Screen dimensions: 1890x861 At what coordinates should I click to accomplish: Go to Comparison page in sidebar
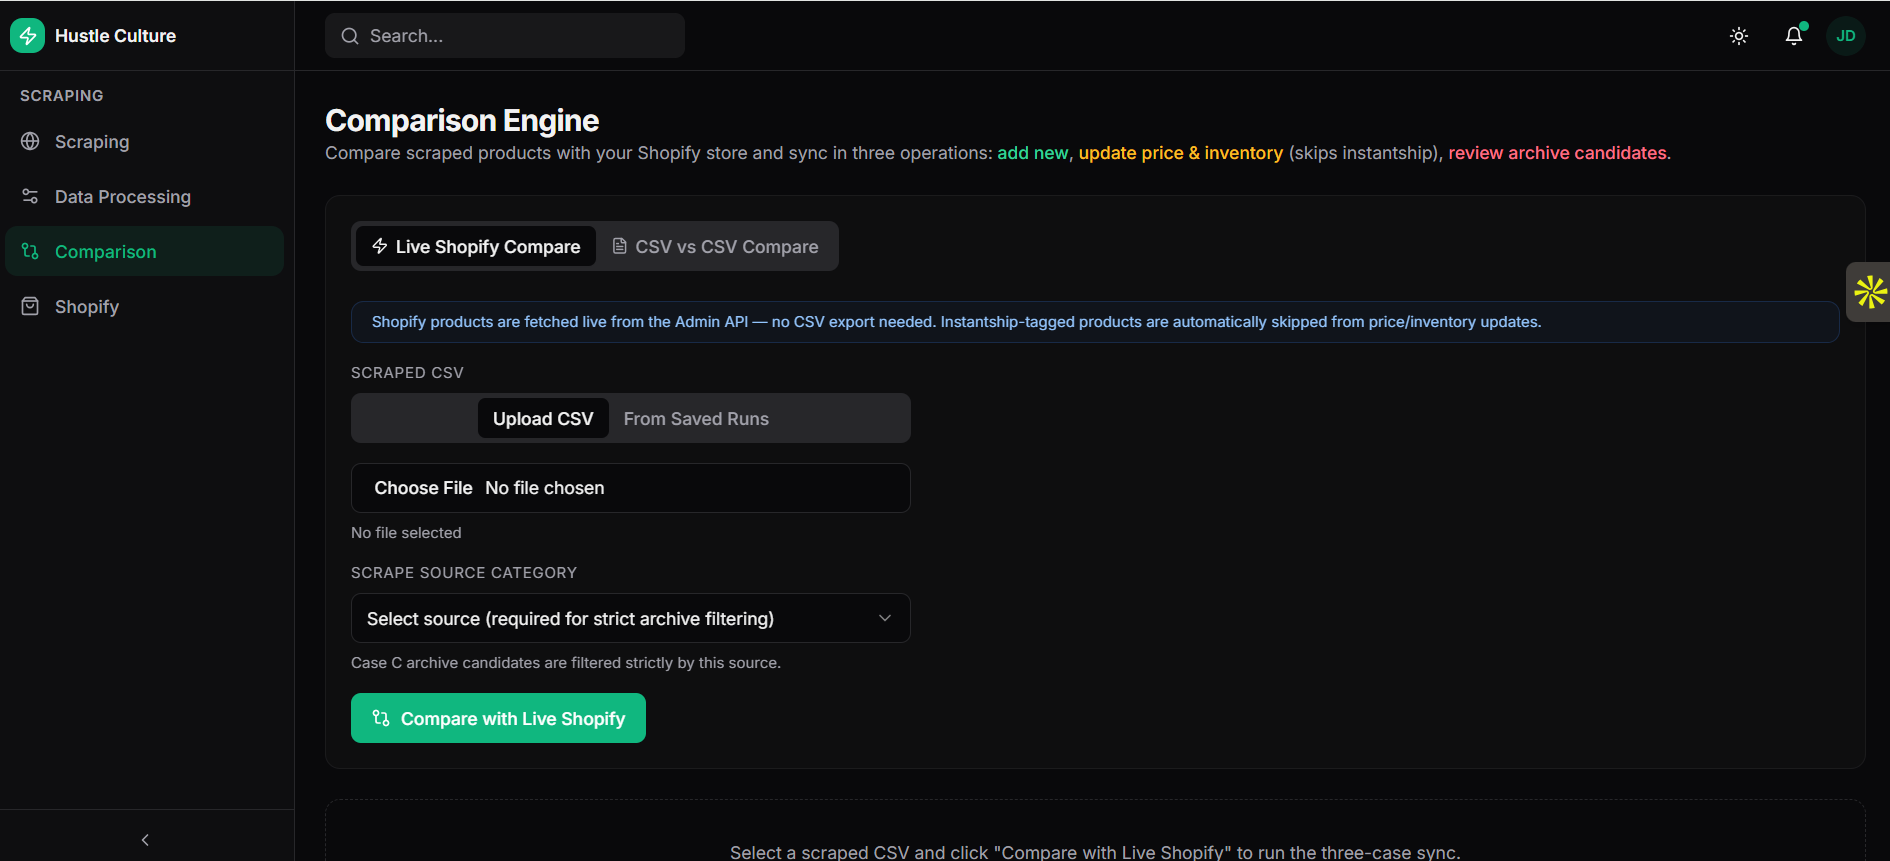pos(145,251)
